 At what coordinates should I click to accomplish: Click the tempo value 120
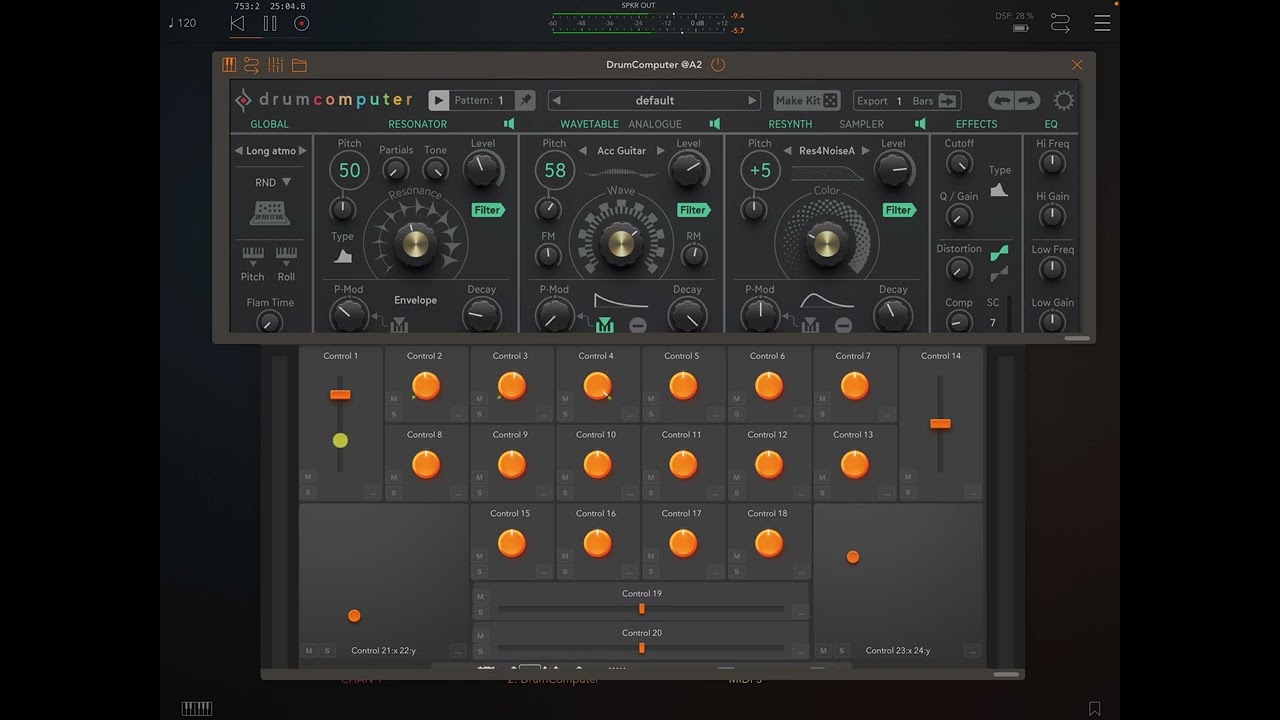pos(187,23)
